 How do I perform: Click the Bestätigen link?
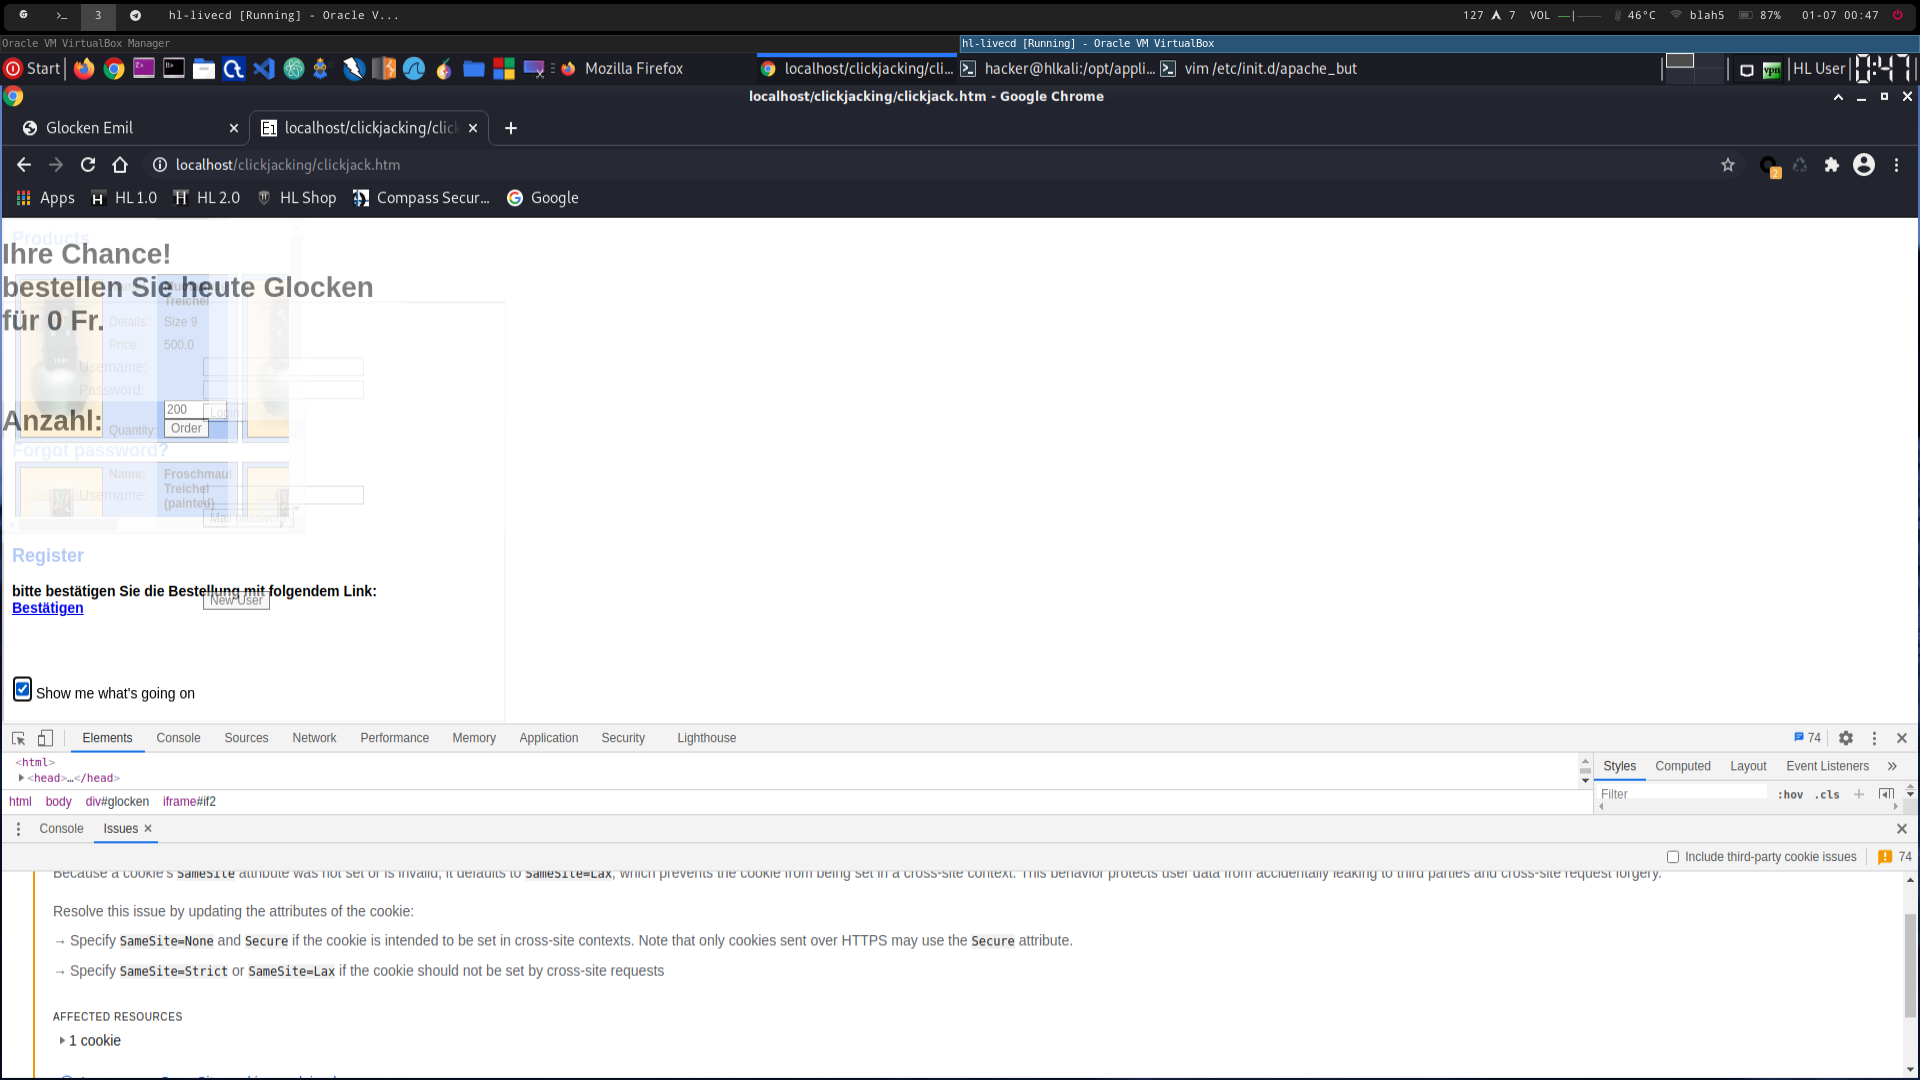point(48,608)
